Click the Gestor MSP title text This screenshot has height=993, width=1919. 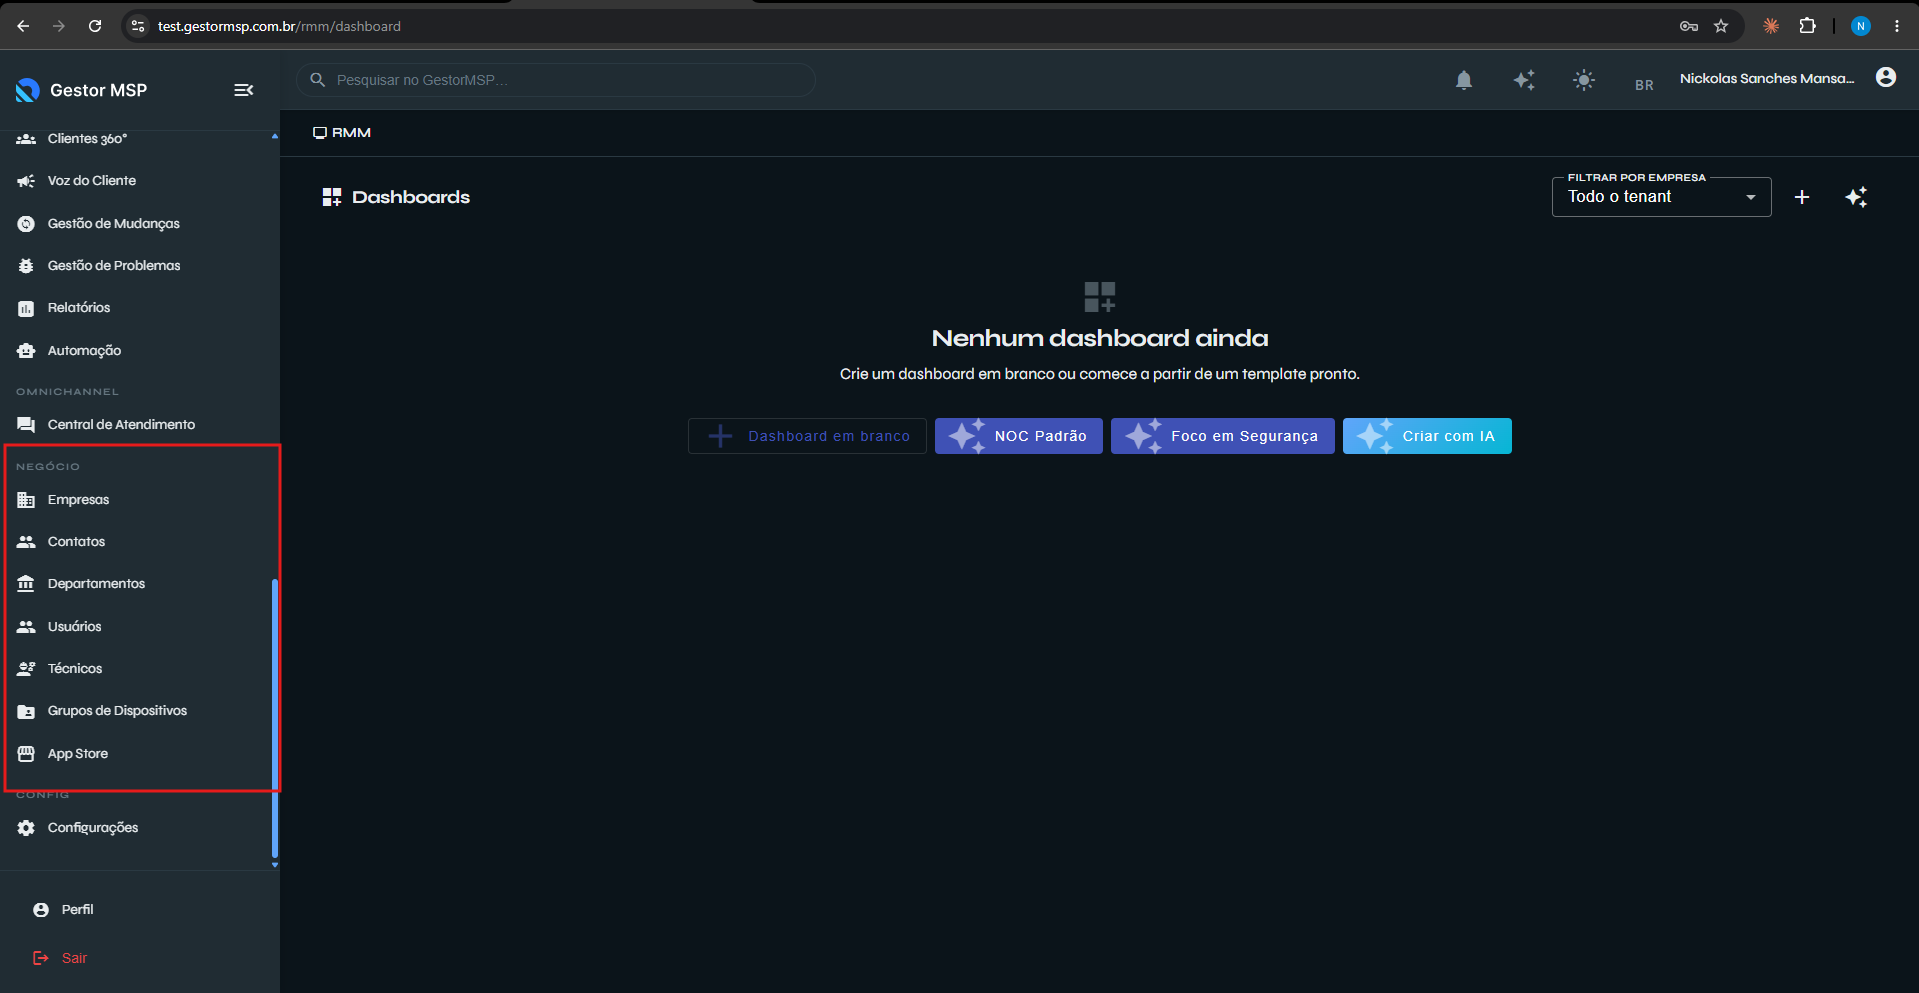98,90
